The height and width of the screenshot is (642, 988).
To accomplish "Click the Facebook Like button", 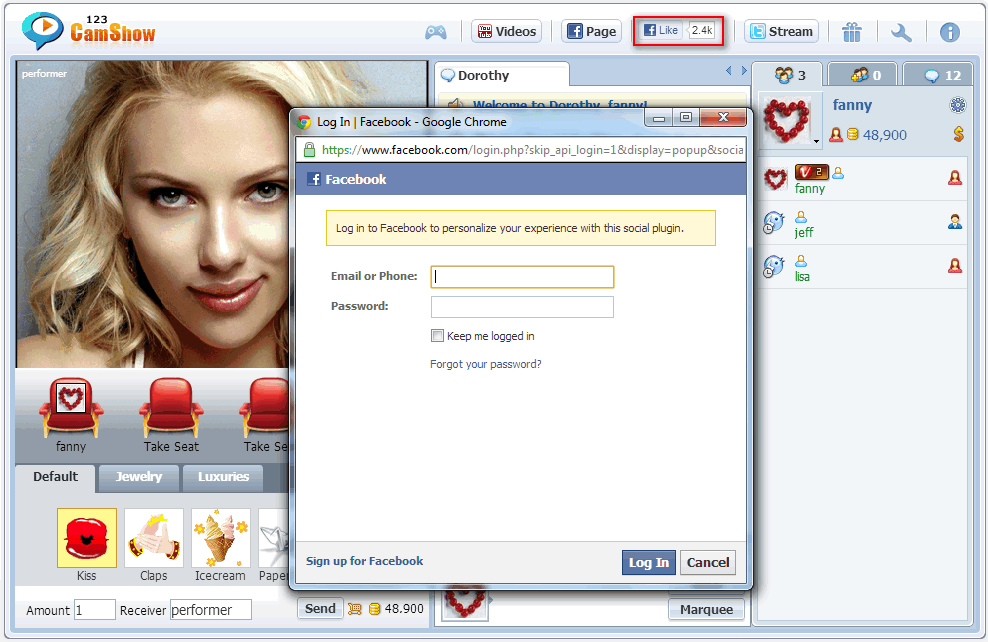I will click(661, 30).
